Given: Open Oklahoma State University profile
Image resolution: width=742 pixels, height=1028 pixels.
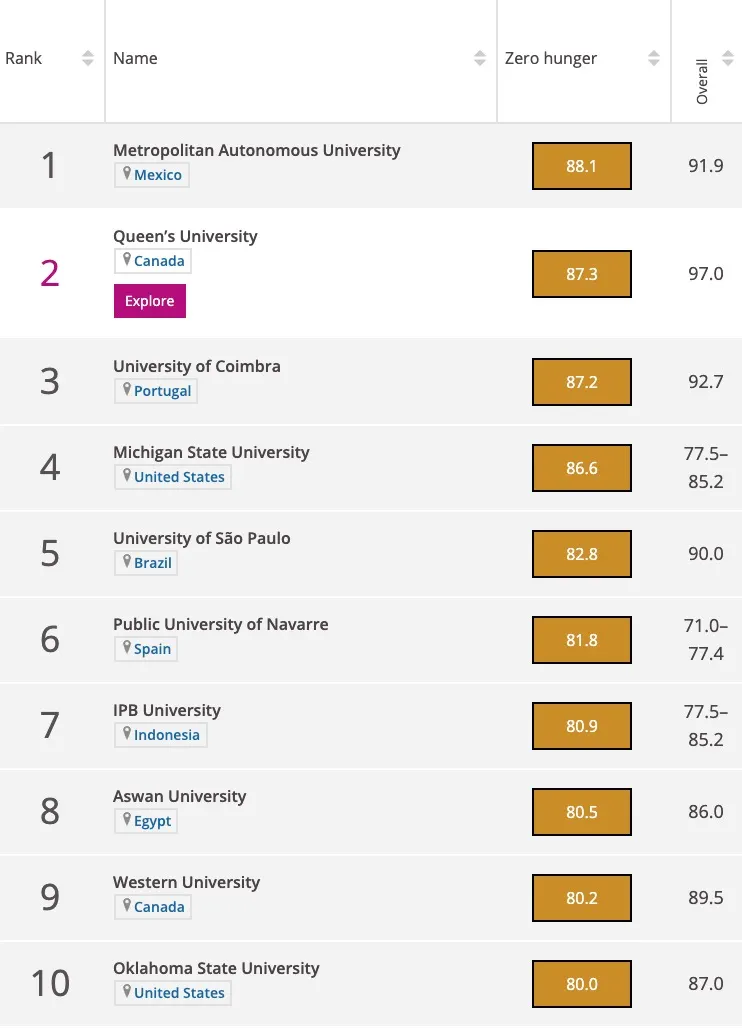Looking at the screenshot, I should coord(216,968).
